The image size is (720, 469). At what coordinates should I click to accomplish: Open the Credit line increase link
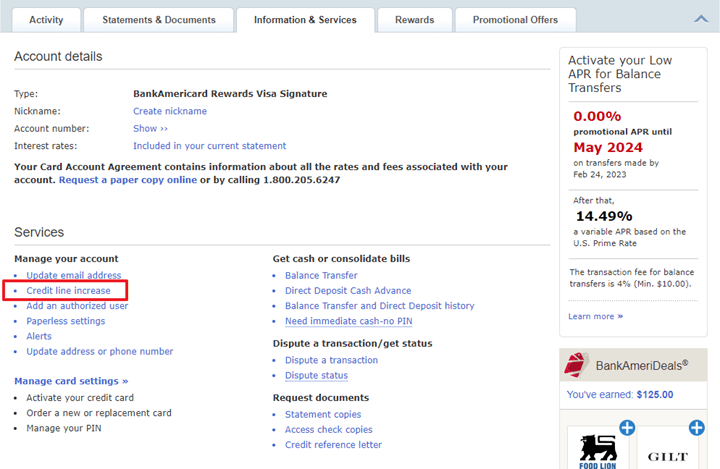tap(68, 291)
